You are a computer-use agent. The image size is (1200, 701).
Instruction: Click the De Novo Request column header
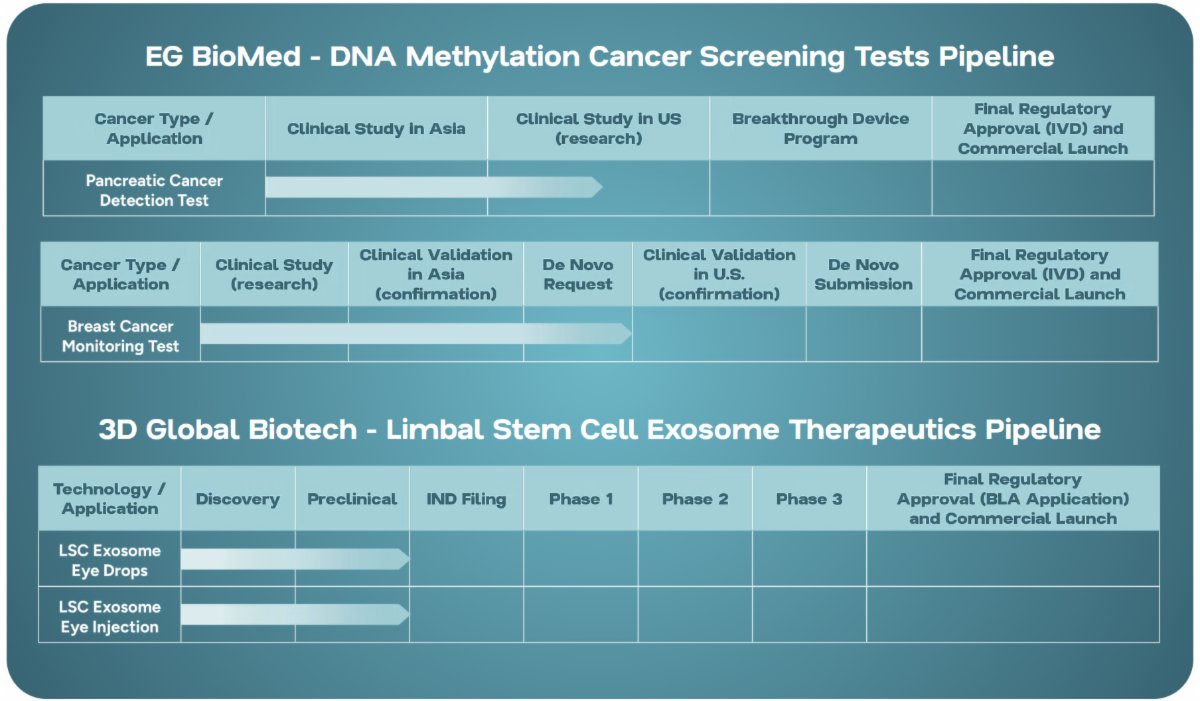(x=577, y=275)
